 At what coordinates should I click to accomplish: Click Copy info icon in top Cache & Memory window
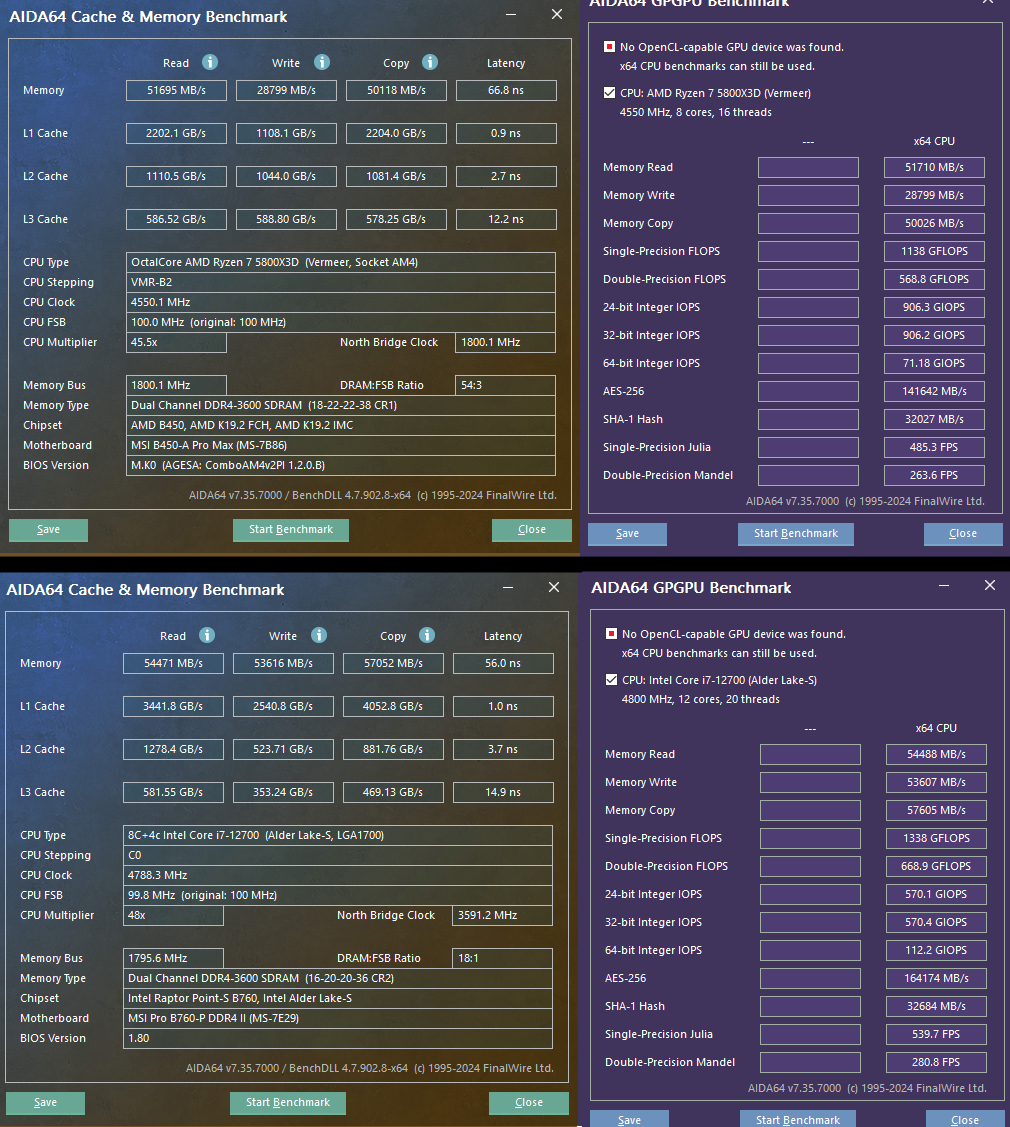[430, 63]
